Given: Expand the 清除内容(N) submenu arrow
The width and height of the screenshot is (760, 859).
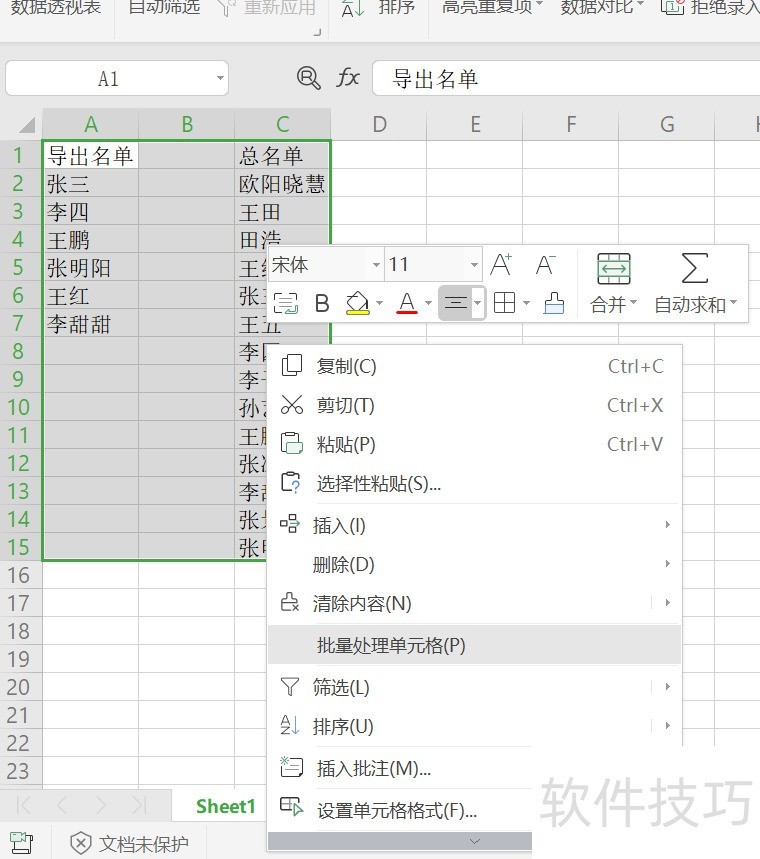Looking at the screenshot, I should pos(667,603).
